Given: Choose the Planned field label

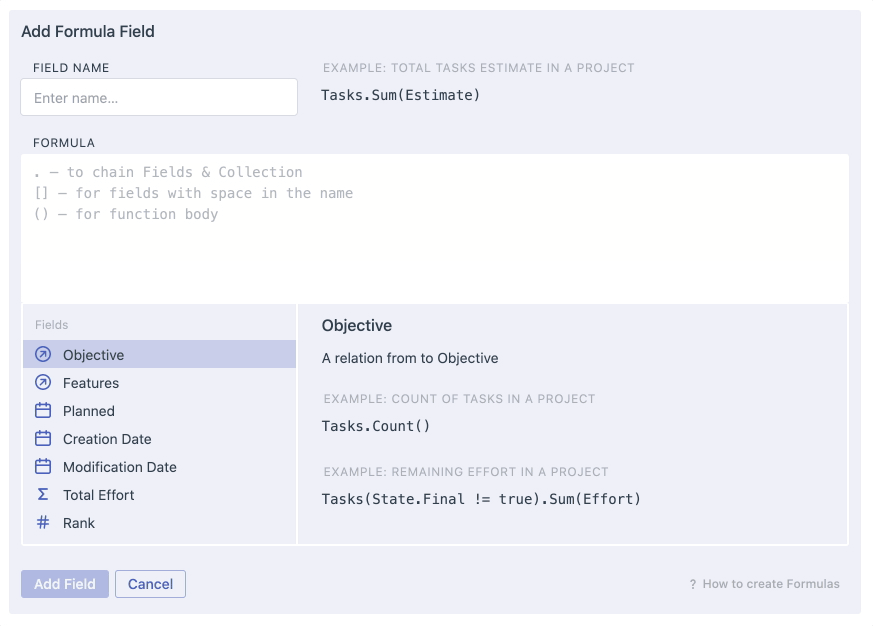Looking at the screenshot, I should (89, 411).
